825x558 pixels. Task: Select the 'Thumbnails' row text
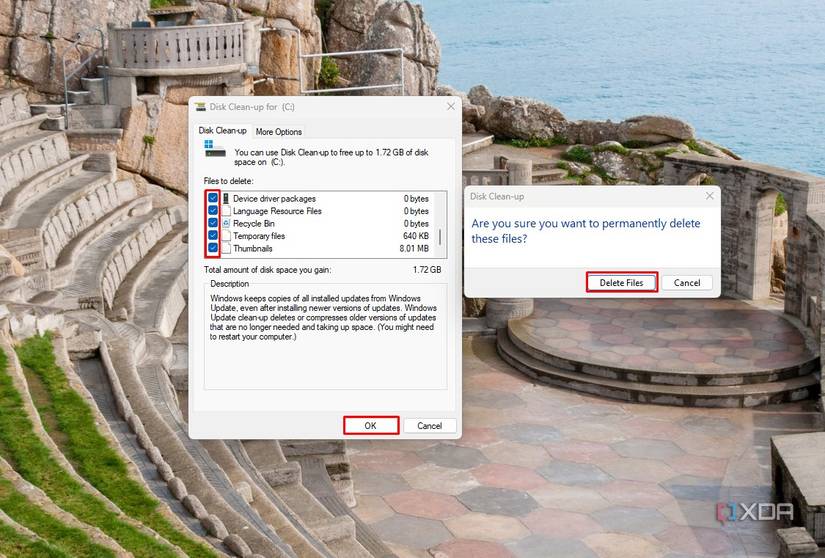[253, 248]
